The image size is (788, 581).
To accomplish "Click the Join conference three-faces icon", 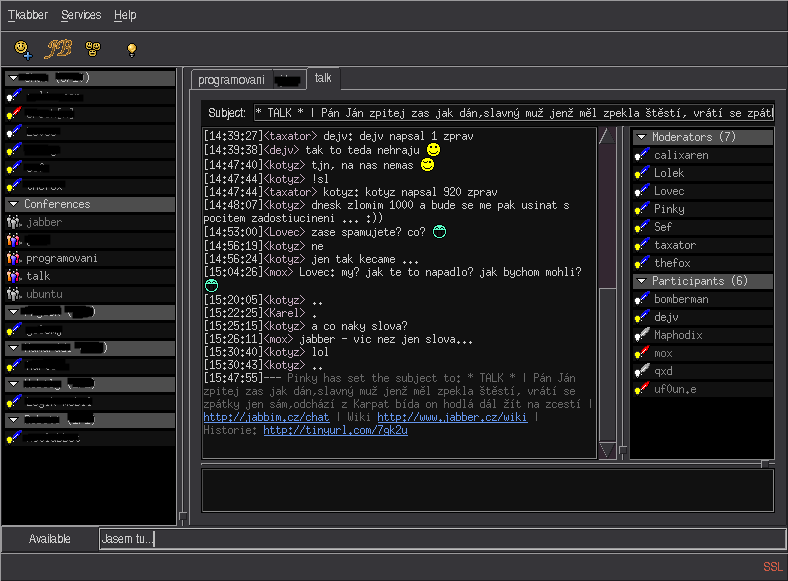I will (x=93, y=49).
